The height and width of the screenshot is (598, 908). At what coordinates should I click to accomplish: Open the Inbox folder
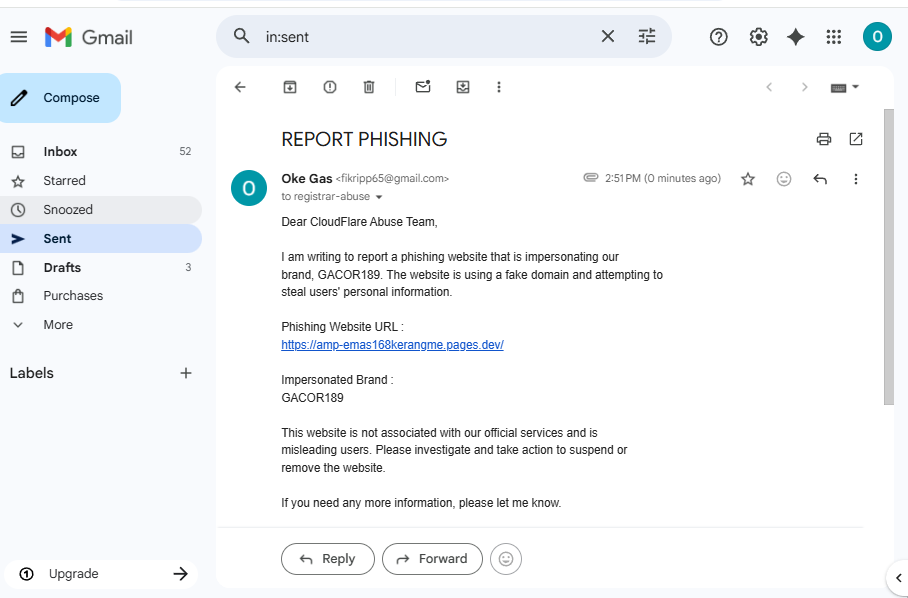pos(101,152)
